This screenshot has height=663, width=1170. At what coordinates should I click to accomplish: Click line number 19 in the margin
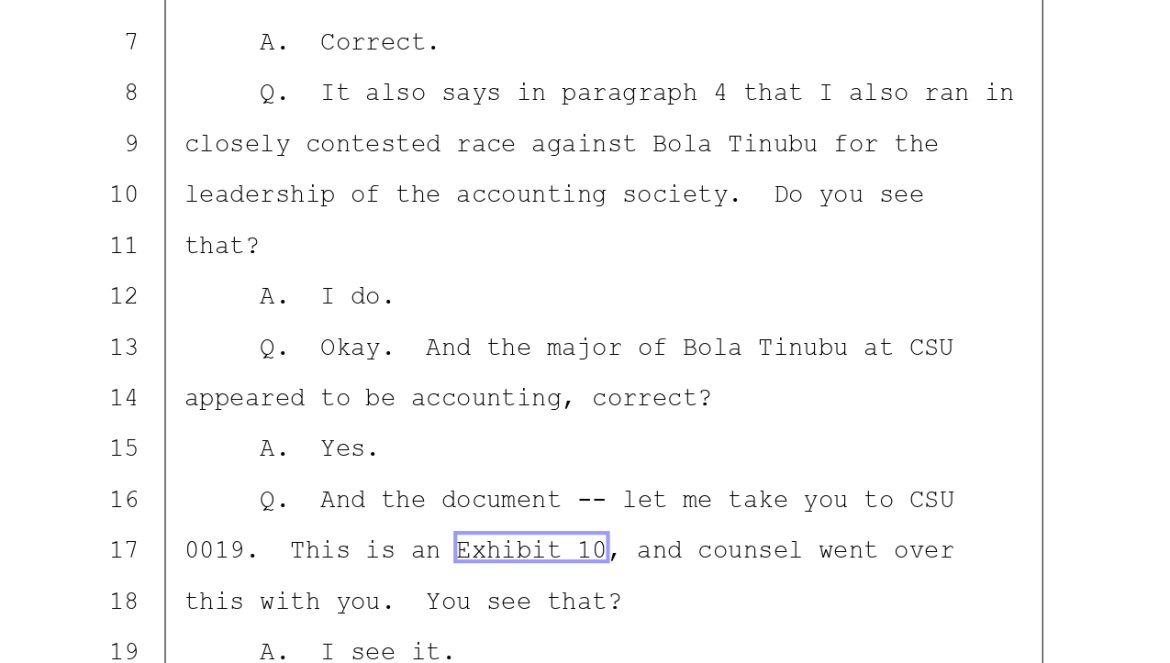click(x=124, y=652)
